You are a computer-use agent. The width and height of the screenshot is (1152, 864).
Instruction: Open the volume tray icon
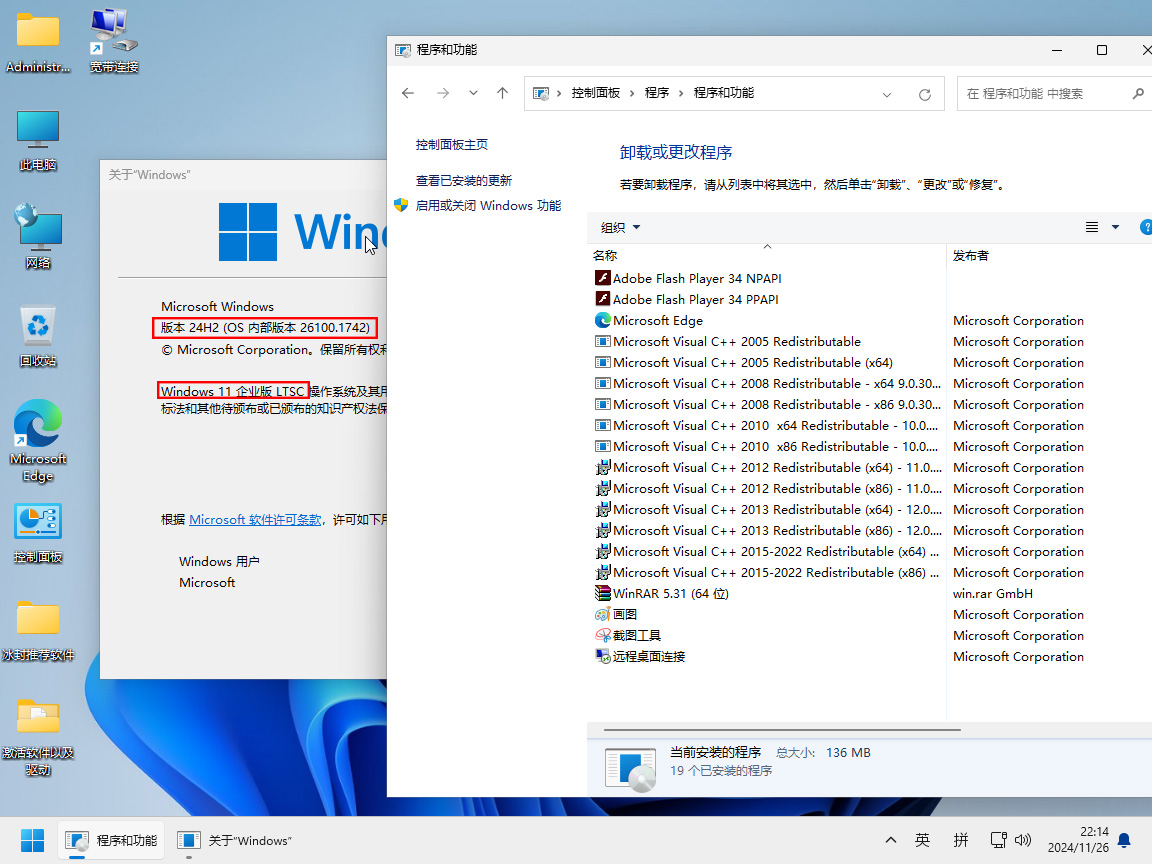coord(1023,840)
